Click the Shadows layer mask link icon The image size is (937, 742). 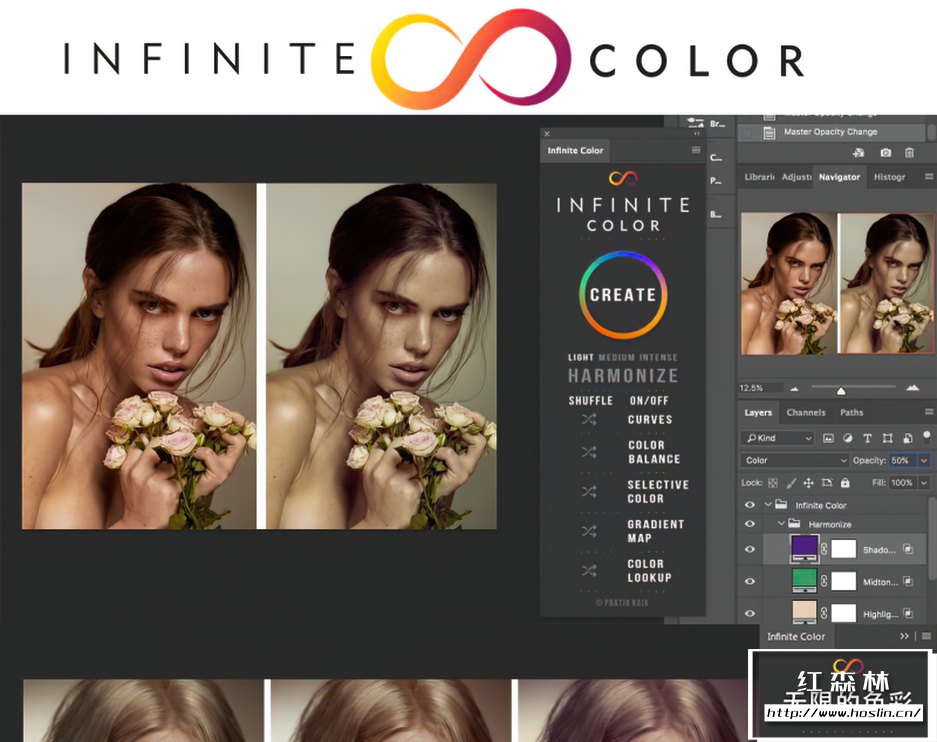point(824,549)
